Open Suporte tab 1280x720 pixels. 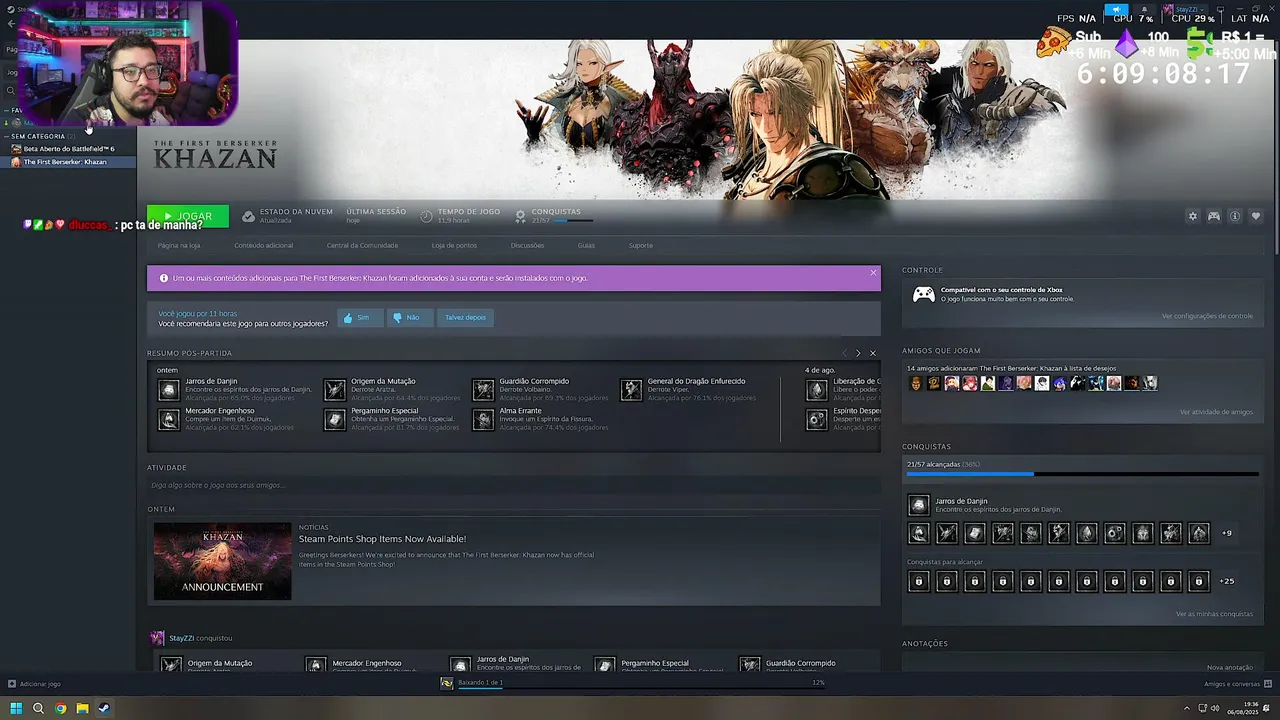pos(640,245)
